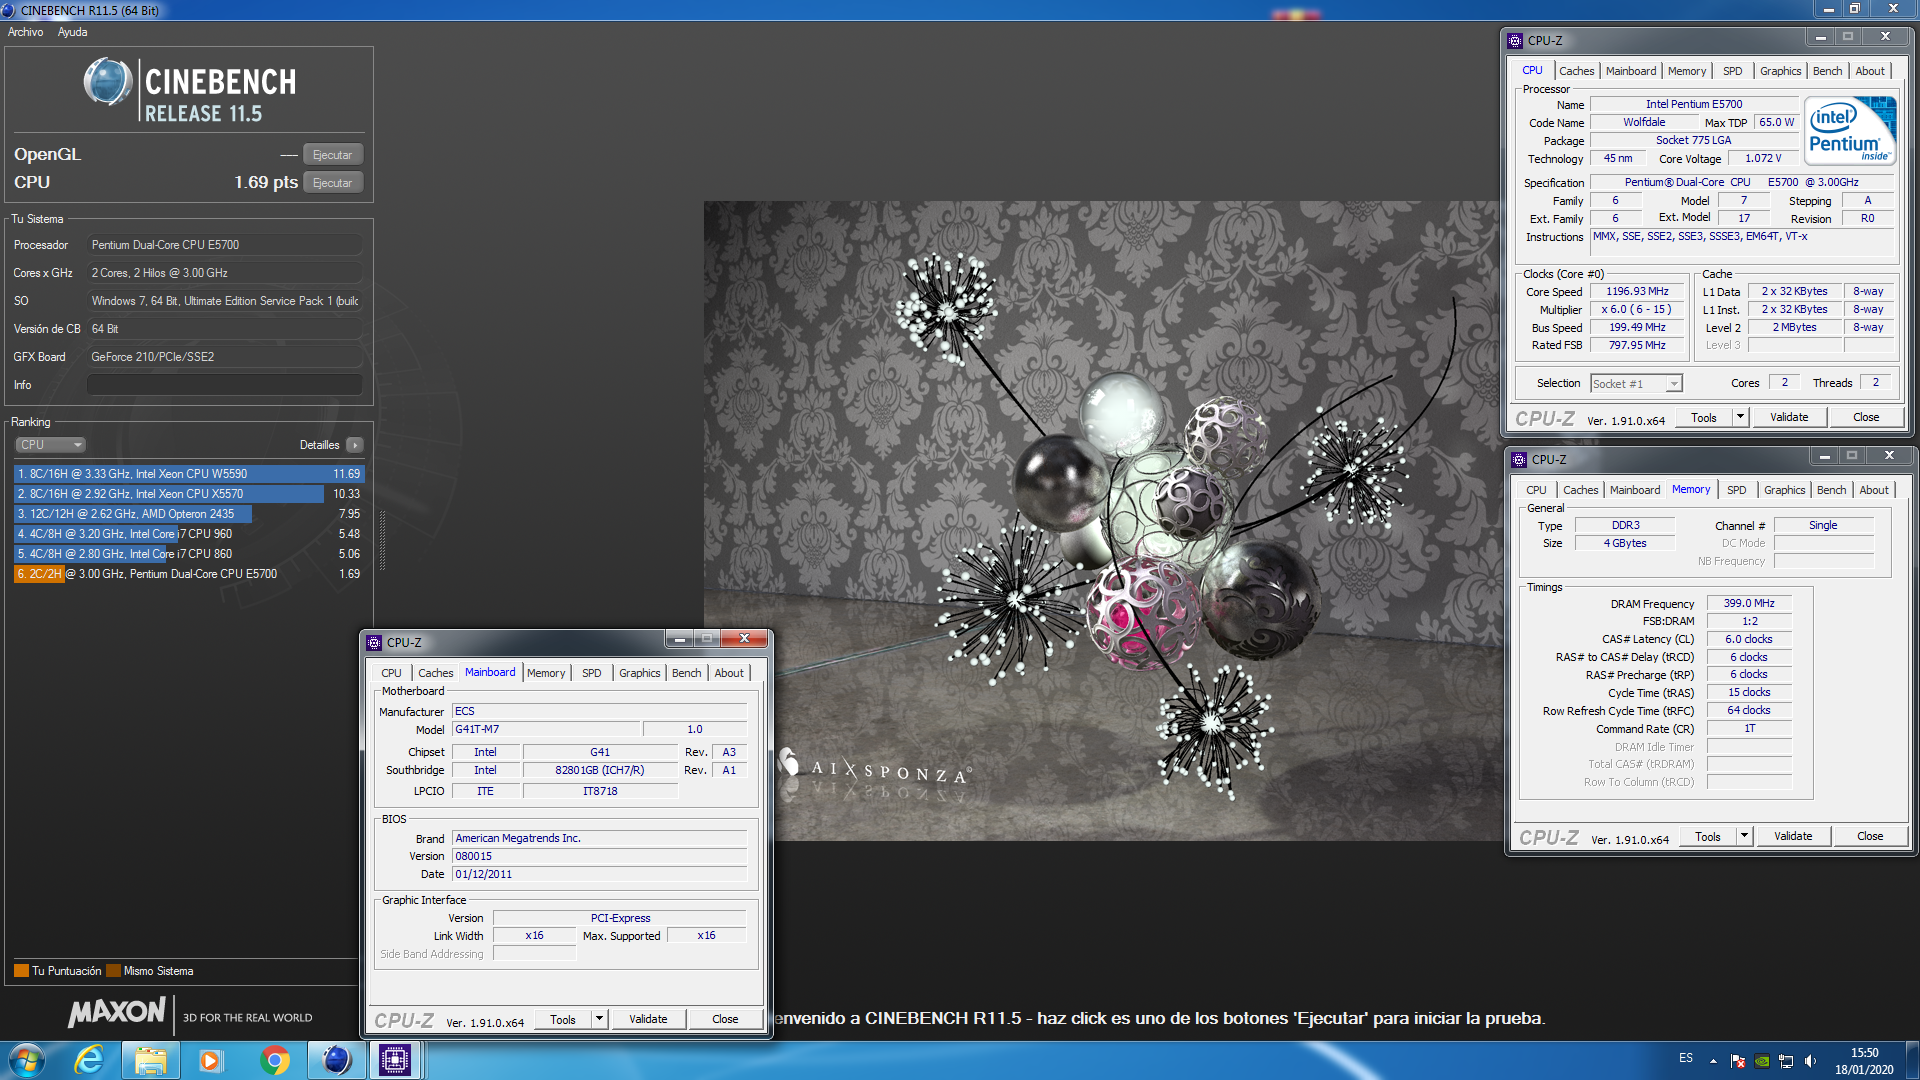Open the volume speaker tray icon
Image resolution: width=1920 pixels, height=1080 pixels.
click(1810, 1061)
